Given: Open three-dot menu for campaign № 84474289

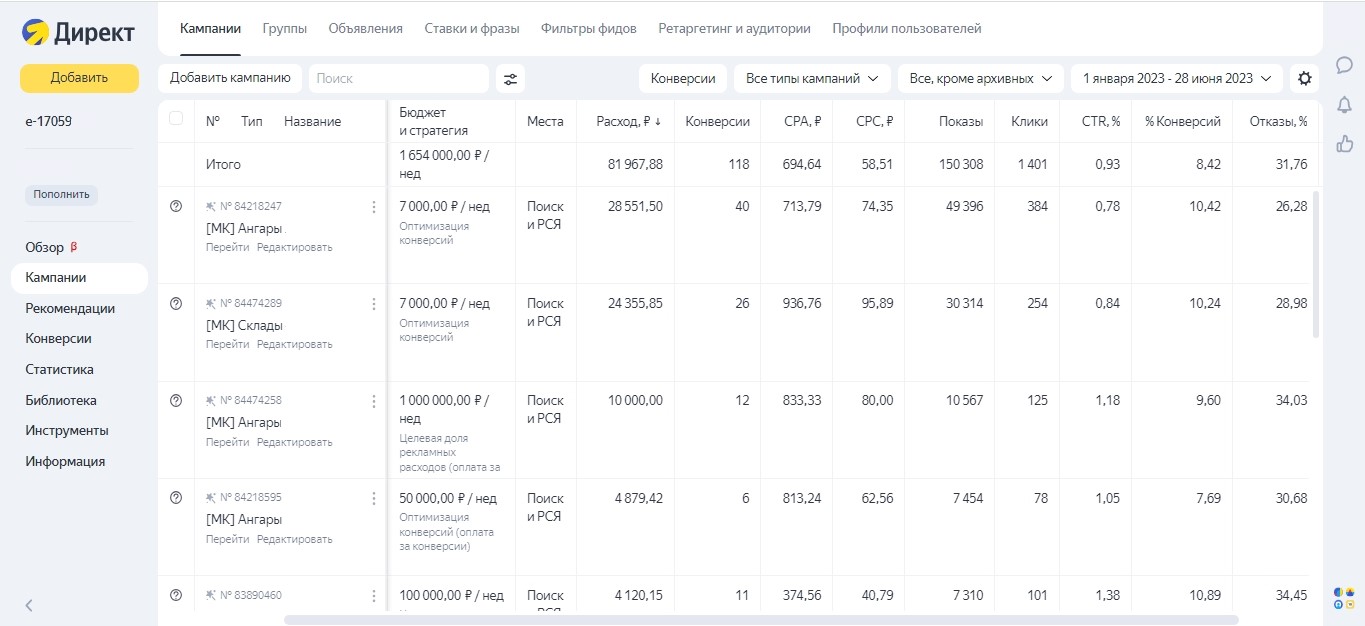Looking at the screenshot, I should (x=374, y=304).
